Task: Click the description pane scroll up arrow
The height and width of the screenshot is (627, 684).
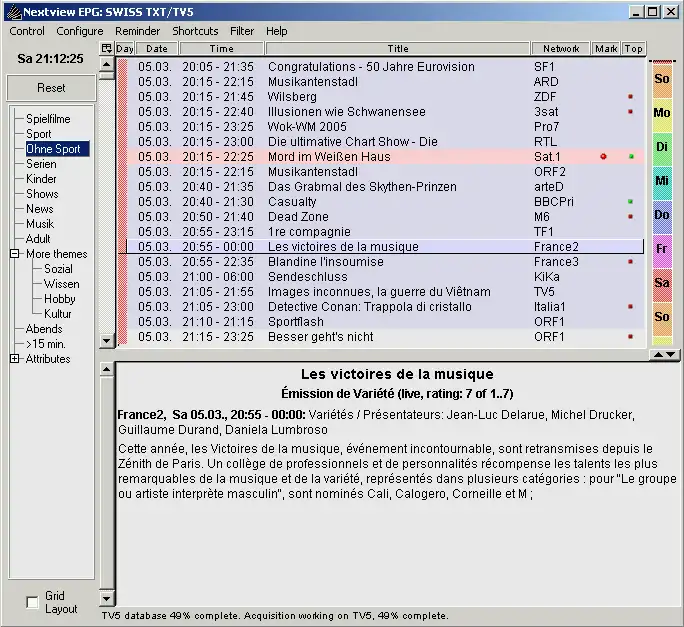Action: click(106, 370)
